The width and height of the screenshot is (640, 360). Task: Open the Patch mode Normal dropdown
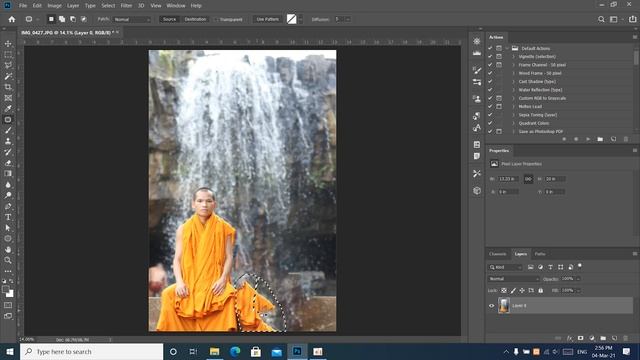point(132,19)
